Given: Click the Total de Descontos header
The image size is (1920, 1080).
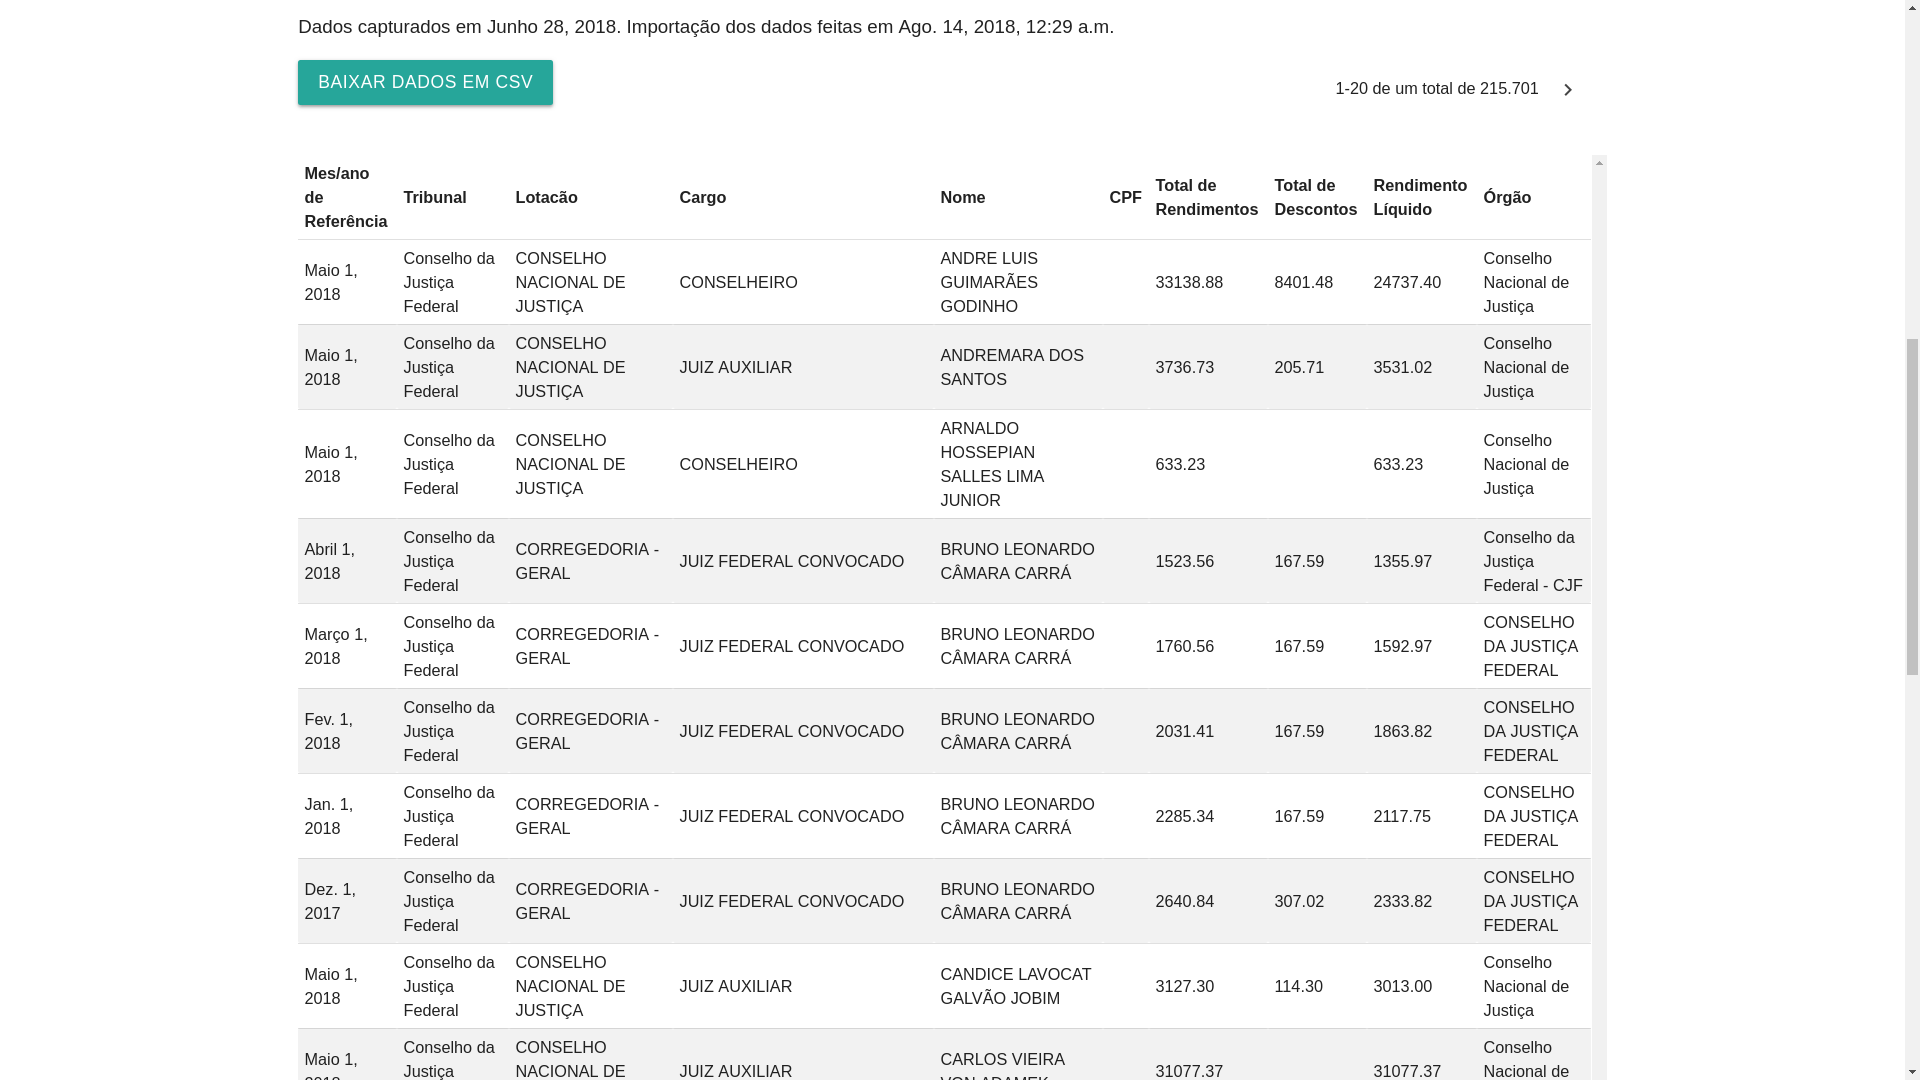Looking at the screenshot, I should pos(1315,197).
